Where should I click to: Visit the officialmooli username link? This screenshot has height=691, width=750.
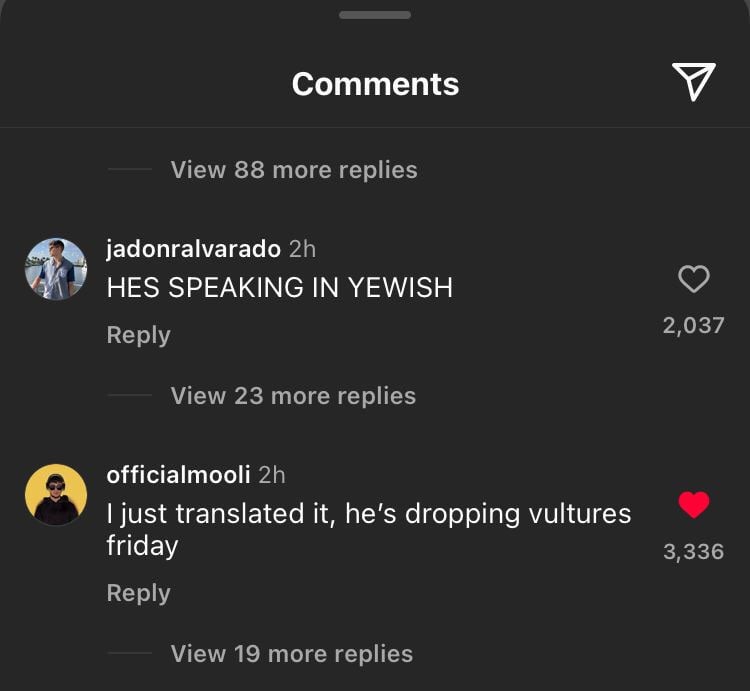point(178,474)
